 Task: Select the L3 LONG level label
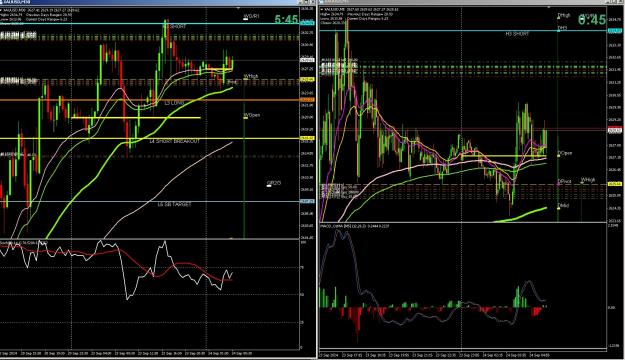point(175,103)
